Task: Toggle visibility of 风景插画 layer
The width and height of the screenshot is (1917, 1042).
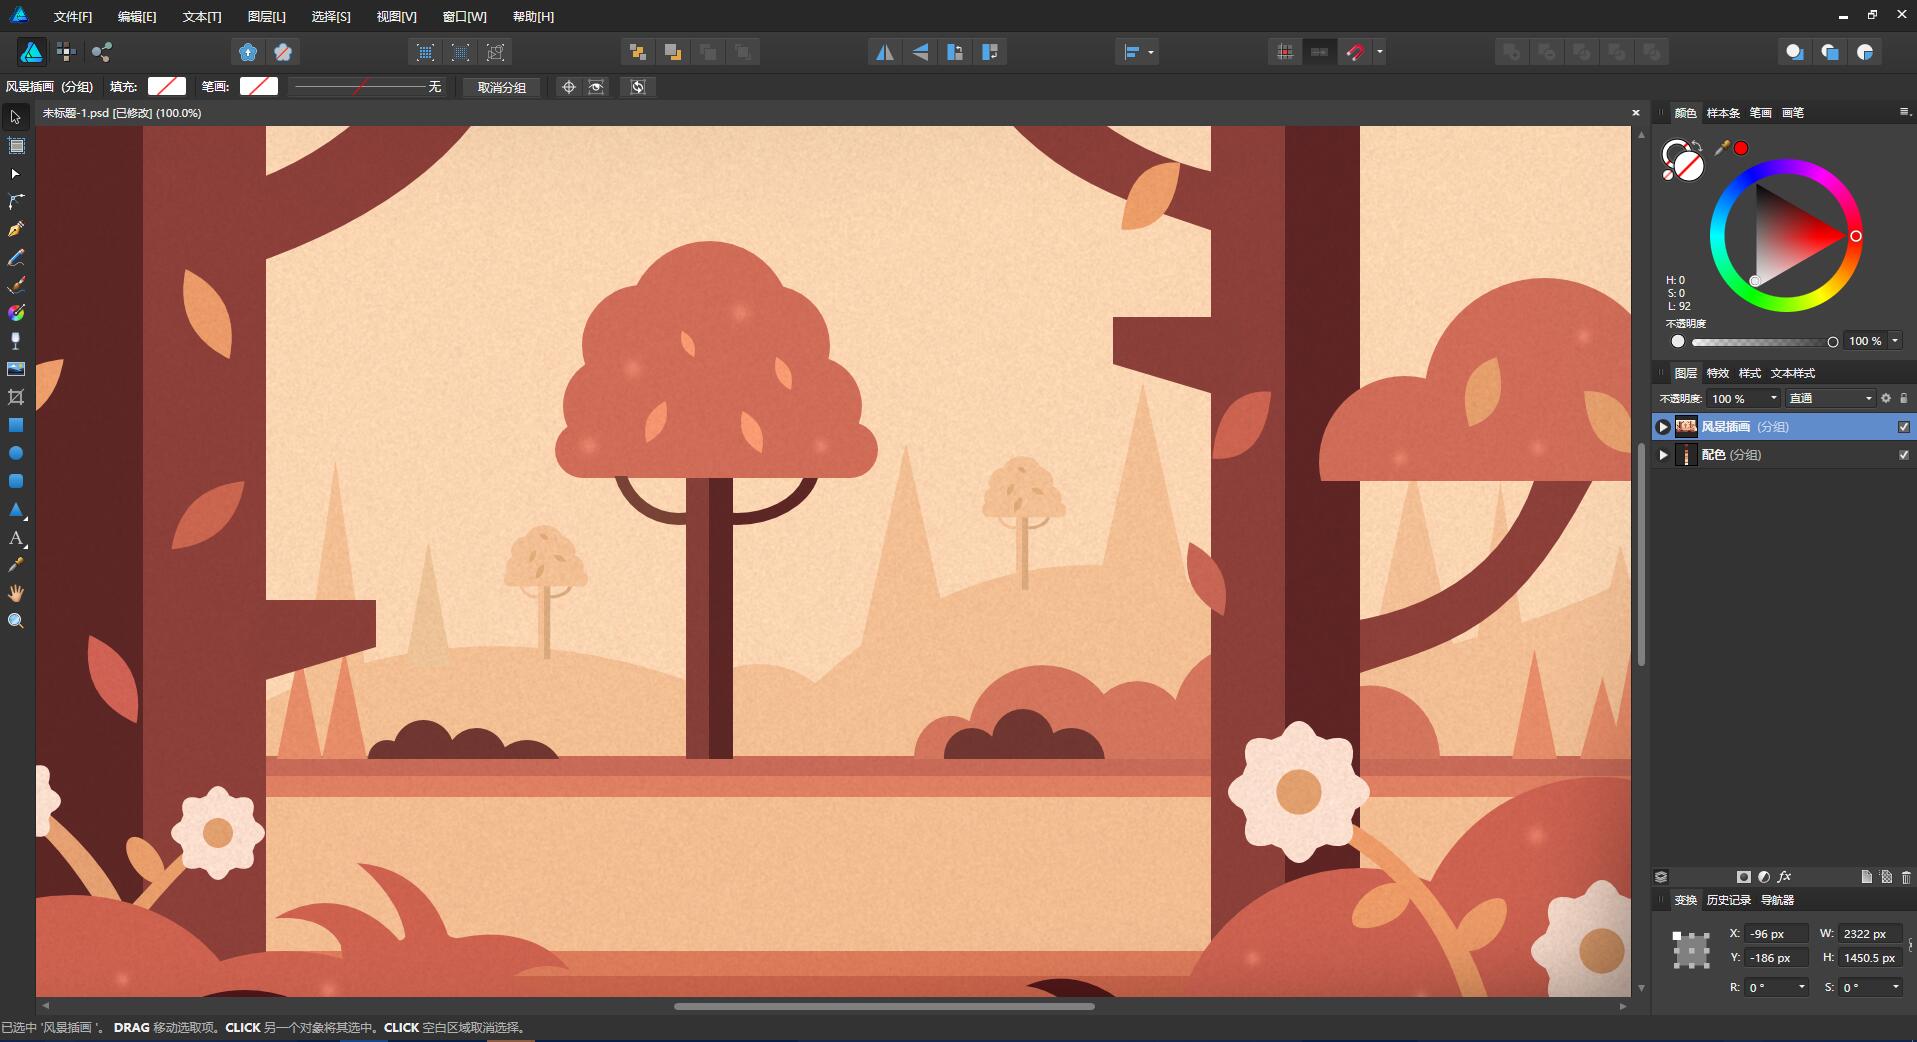Action: 1904,427
